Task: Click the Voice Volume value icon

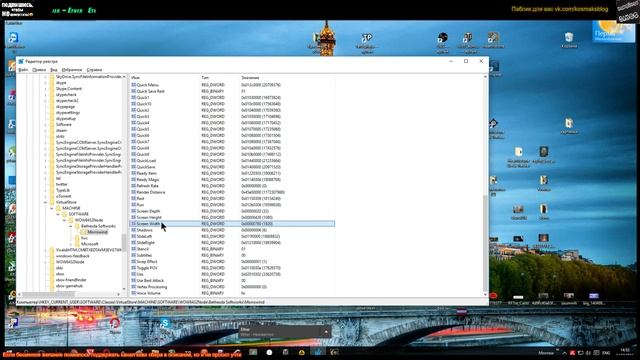Action: [x=133, y=293]
